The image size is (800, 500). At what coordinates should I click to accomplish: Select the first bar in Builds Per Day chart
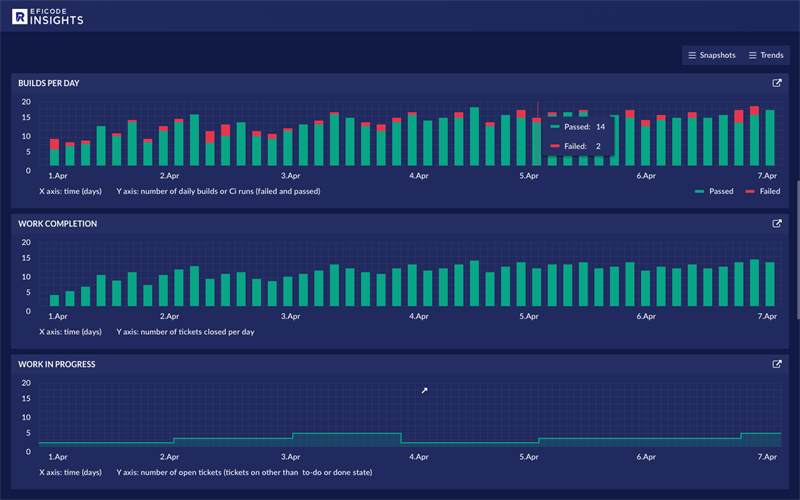coord(54,155)
